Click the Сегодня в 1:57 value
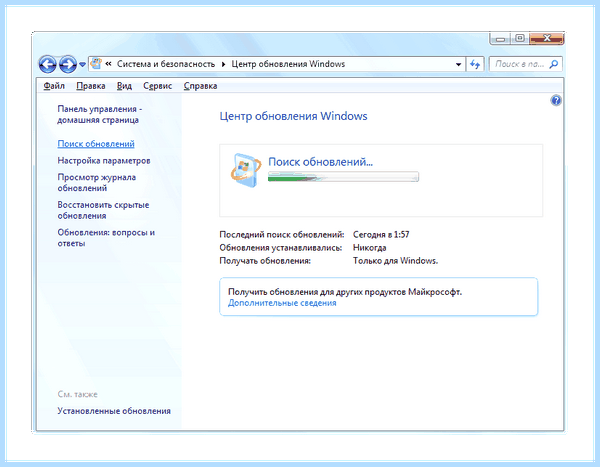Screen dimensions: 600x467 (x=381, y=234)
